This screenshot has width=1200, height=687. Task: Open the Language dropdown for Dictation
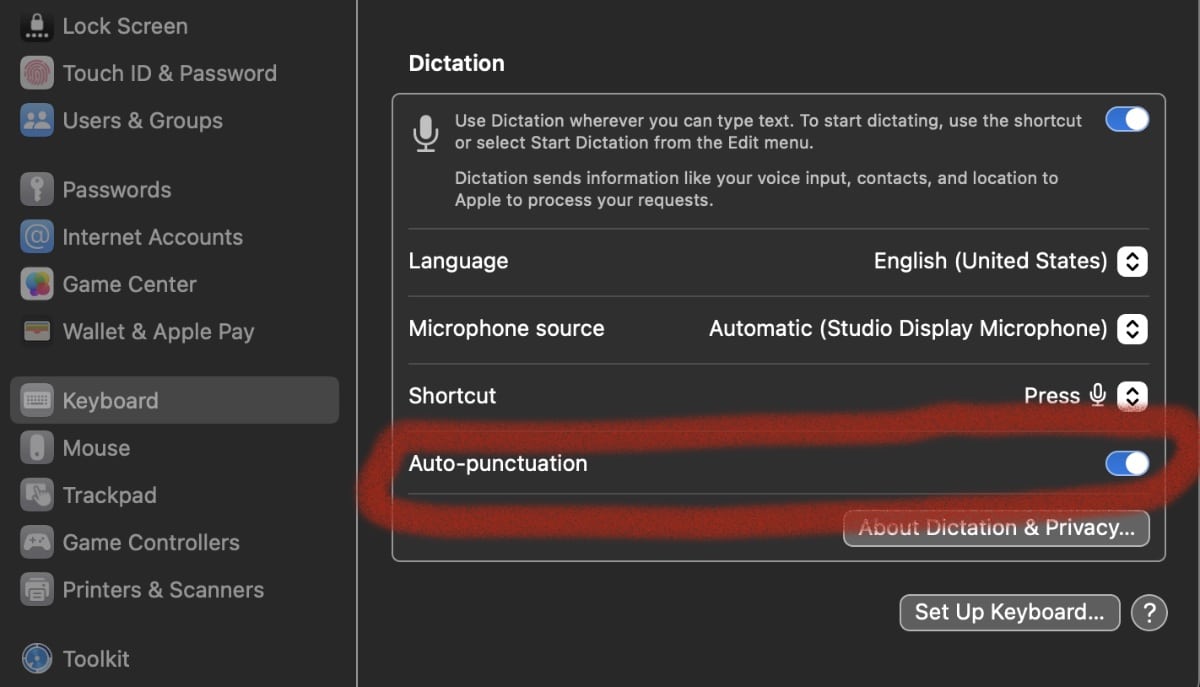coord(1131,262)
